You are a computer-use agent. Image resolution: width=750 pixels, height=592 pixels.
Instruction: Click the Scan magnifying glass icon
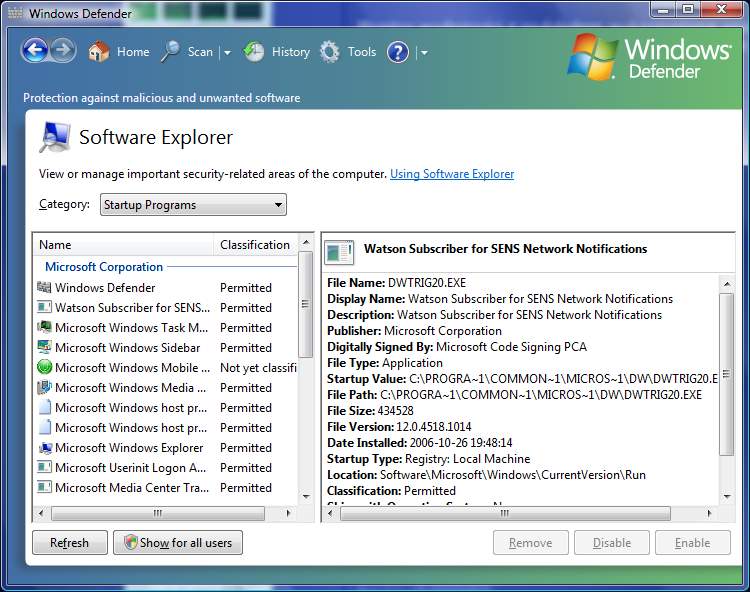click(170, 52)
